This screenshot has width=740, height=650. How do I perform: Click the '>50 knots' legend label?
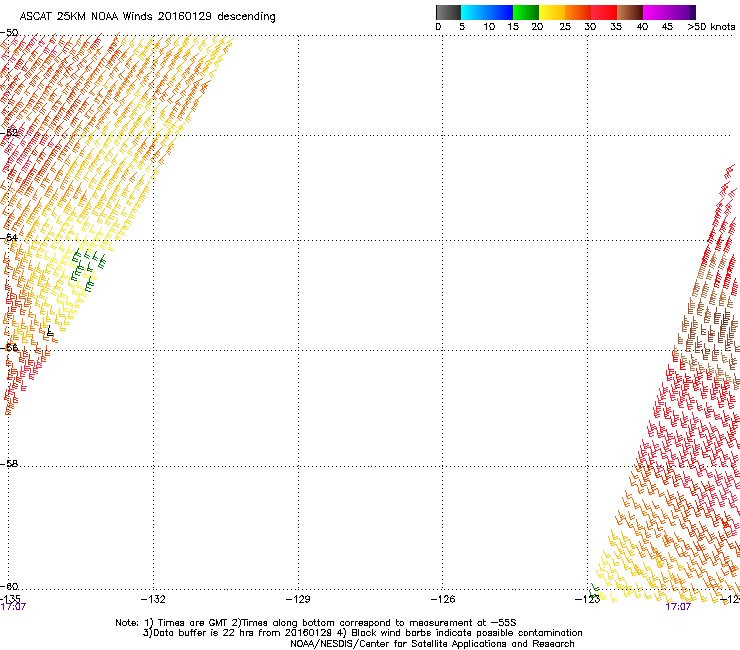711,27
